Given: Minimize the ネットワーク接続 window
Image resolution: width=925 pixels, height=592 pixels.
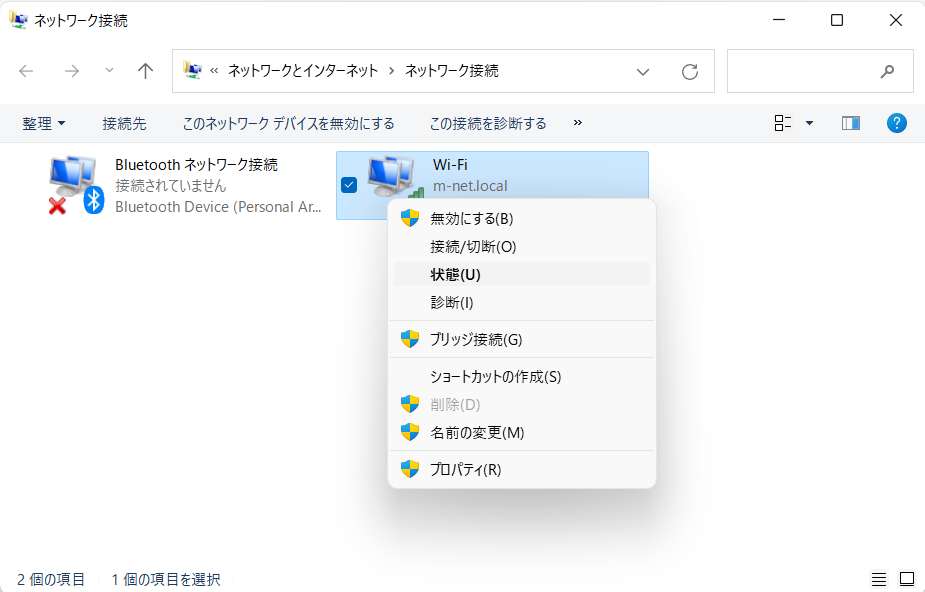Looking at the screenshot, I should pos(779,20).
